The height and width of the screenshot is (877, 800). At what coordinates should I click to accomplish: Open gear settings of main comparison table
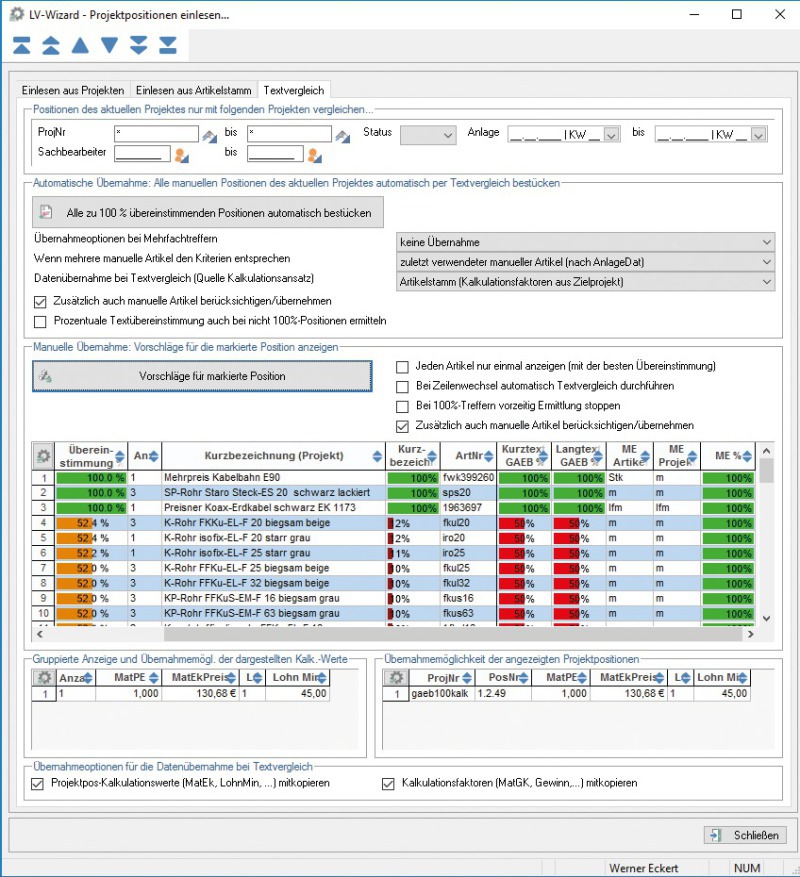[x=43, y=456]
